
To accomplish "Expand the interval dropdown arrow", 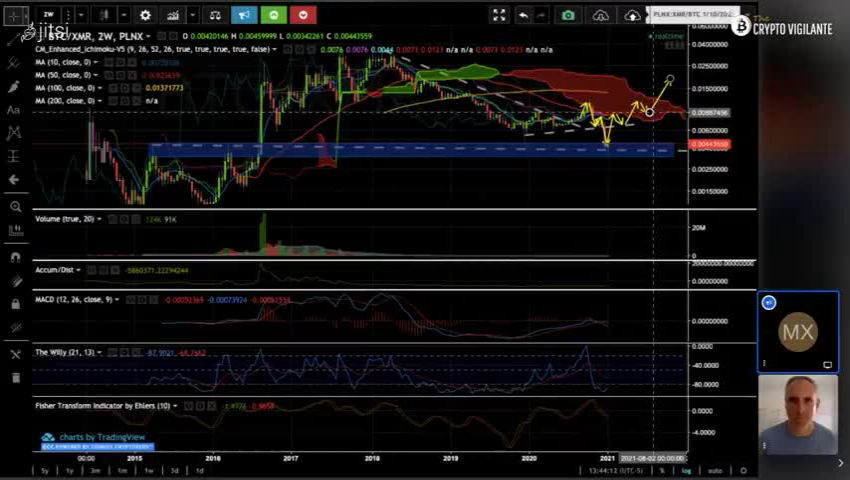I will coord(81,15).
